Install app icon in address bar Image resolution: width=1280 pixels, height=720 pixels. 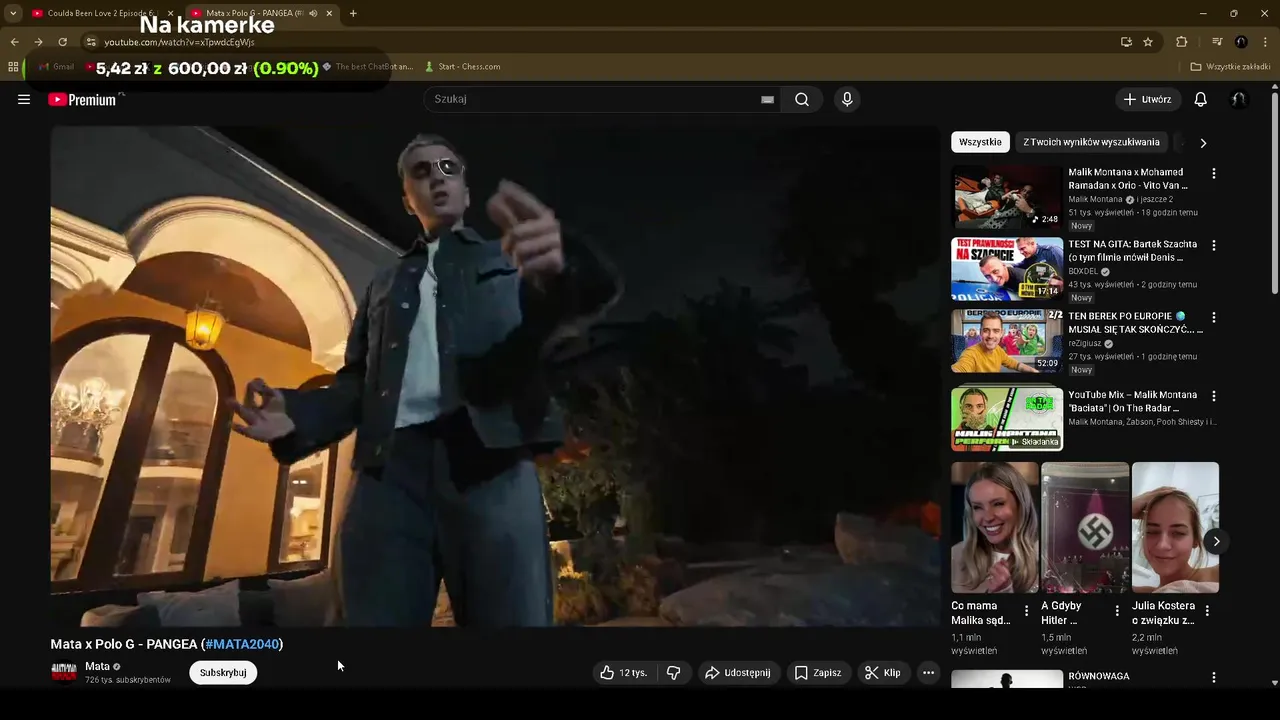[1126, 42]
